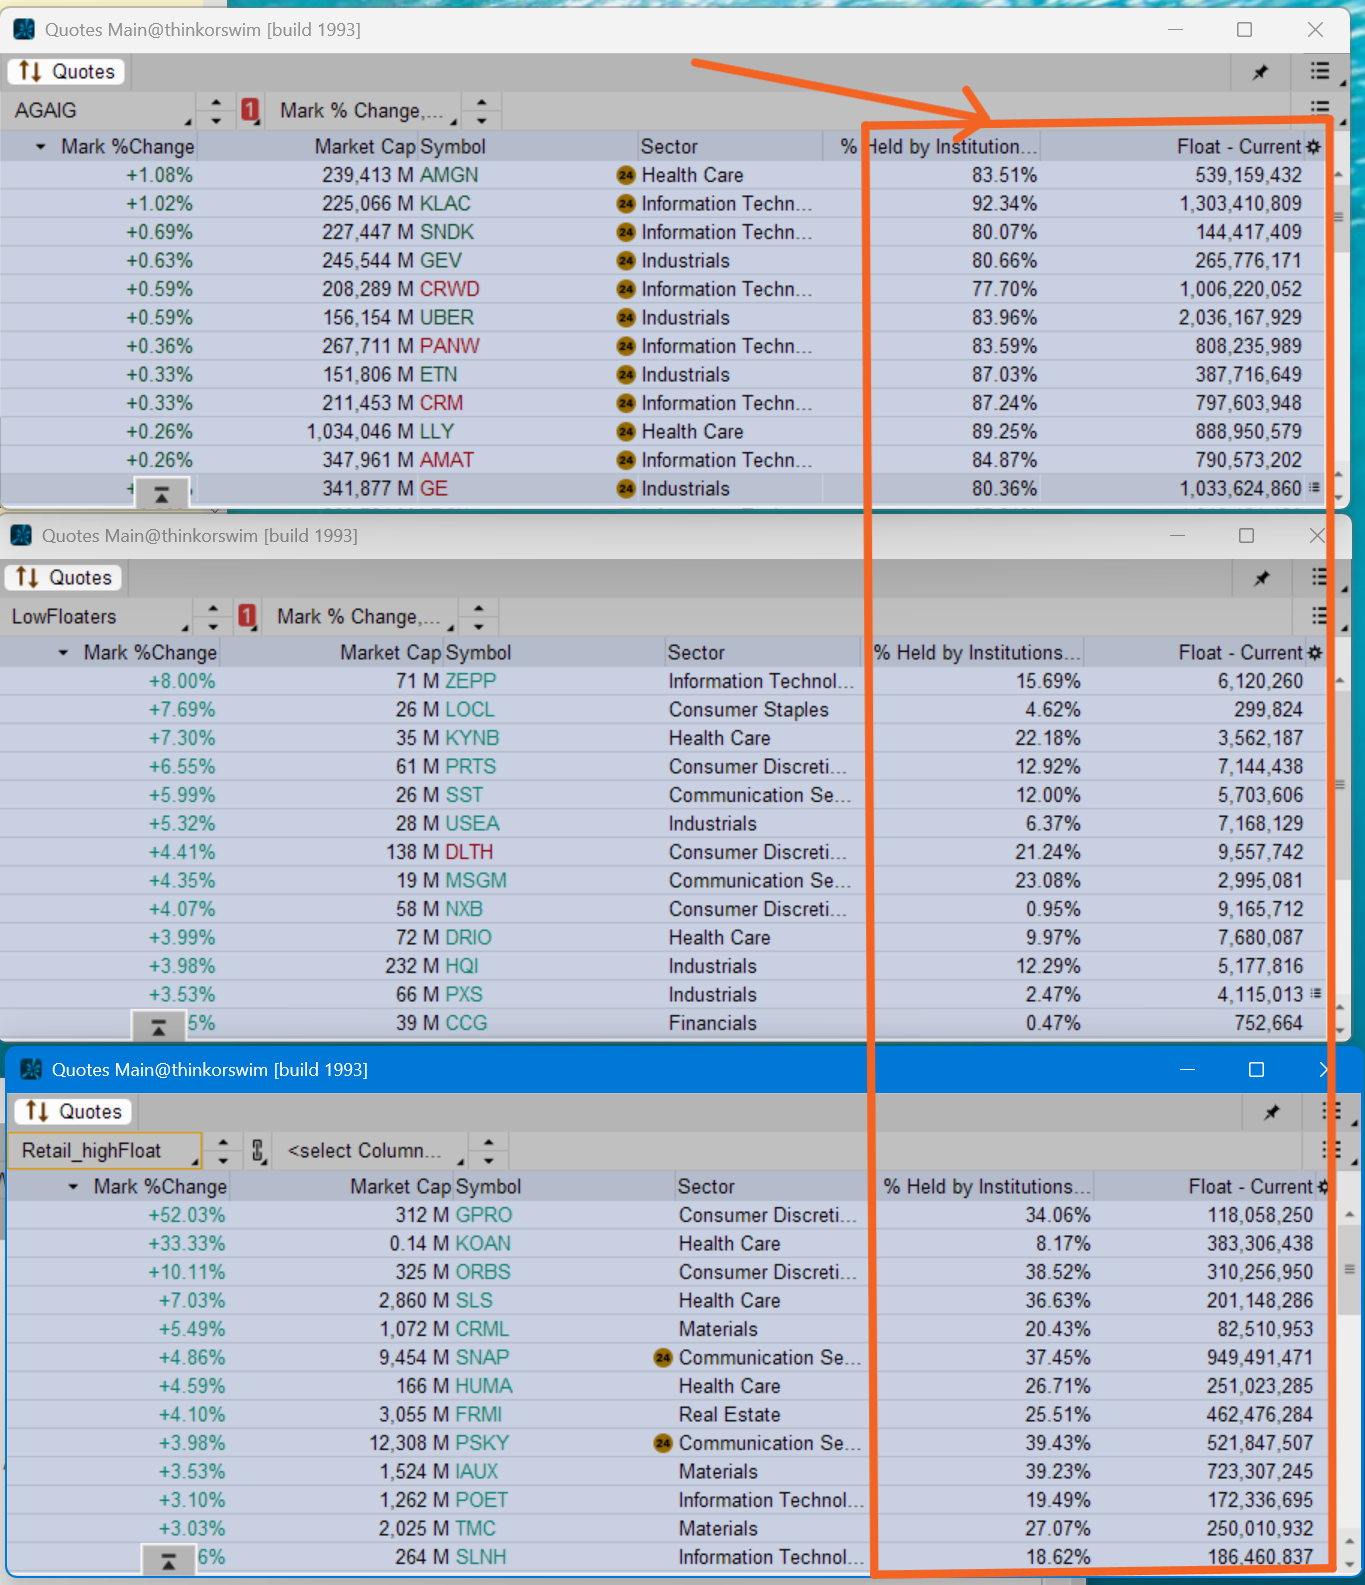
Task: Click the 24-hour badge on the LLY row
Action: pyautogui.click(x=626, y=432)
